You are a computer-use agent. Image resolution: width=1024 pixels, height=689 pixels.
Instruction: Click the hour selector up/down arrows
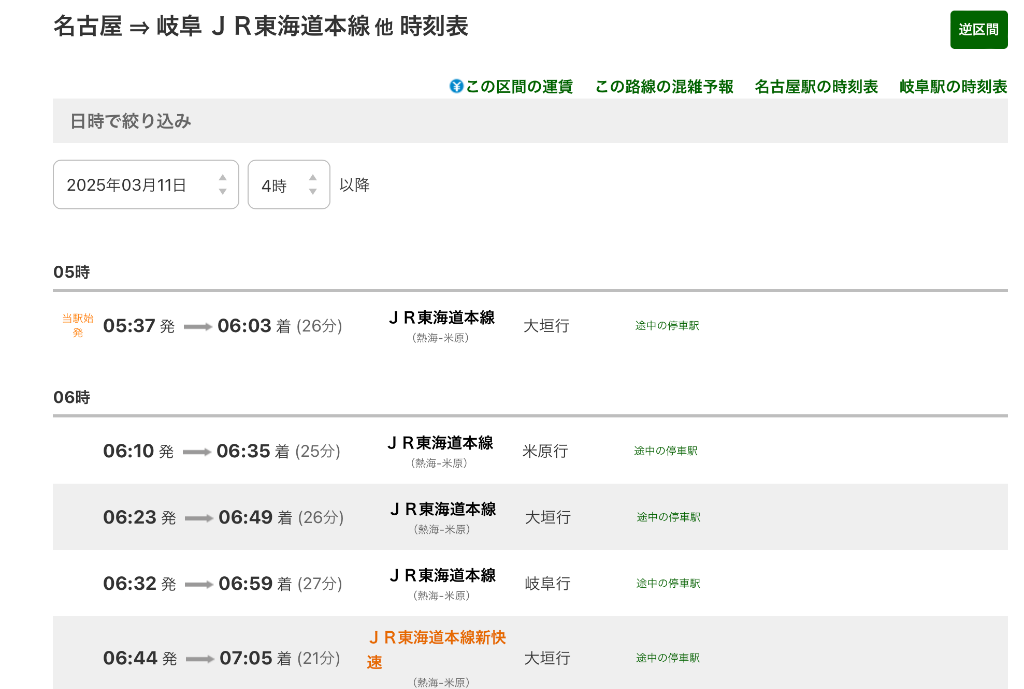click(313, 185)
